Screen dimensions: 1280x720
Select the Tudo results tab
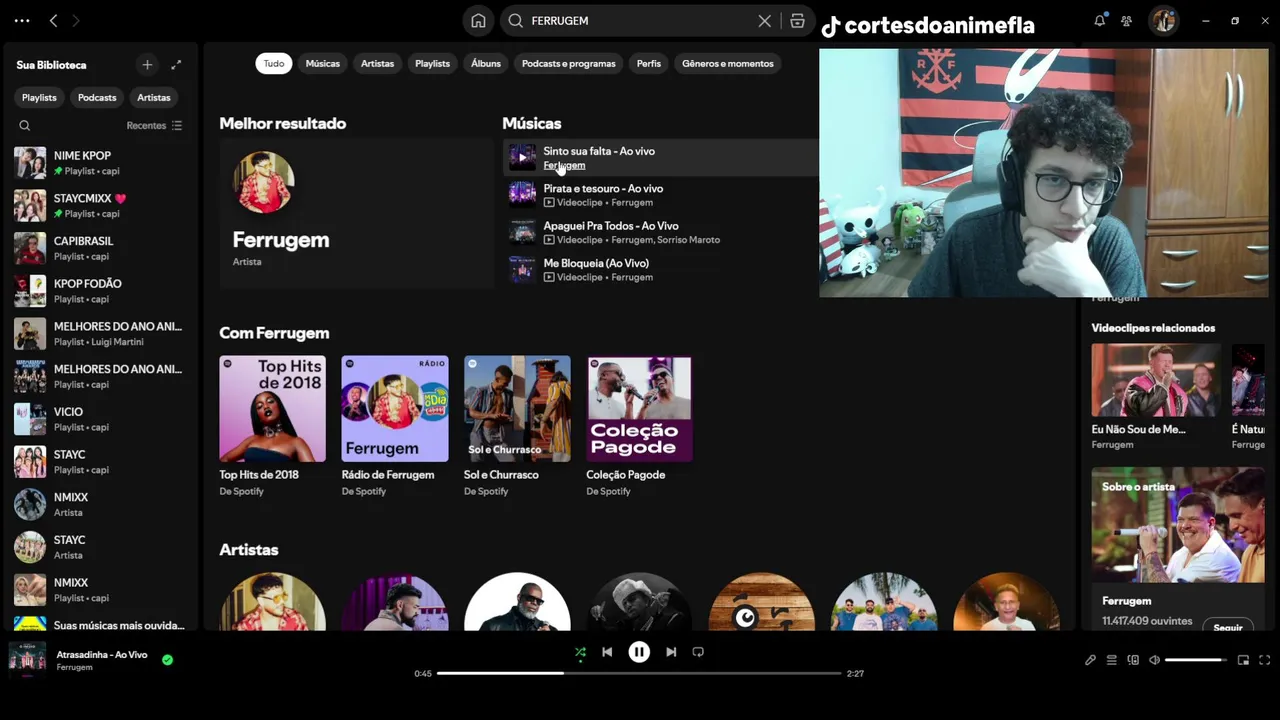click(274, 63)
